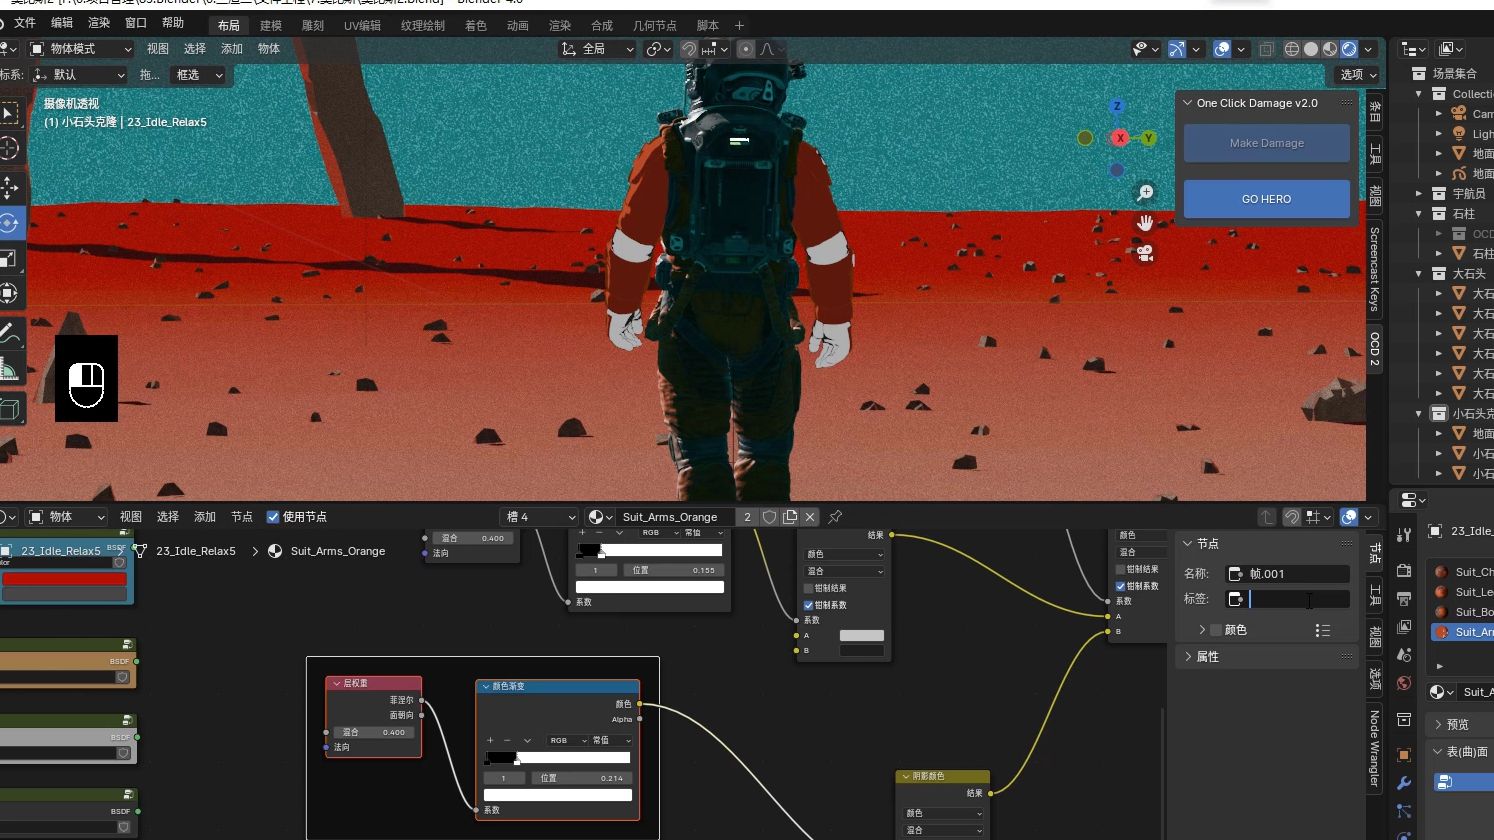
Task: Switch to the UV编辑 workspace tab
Action: (x=362, y=26)
